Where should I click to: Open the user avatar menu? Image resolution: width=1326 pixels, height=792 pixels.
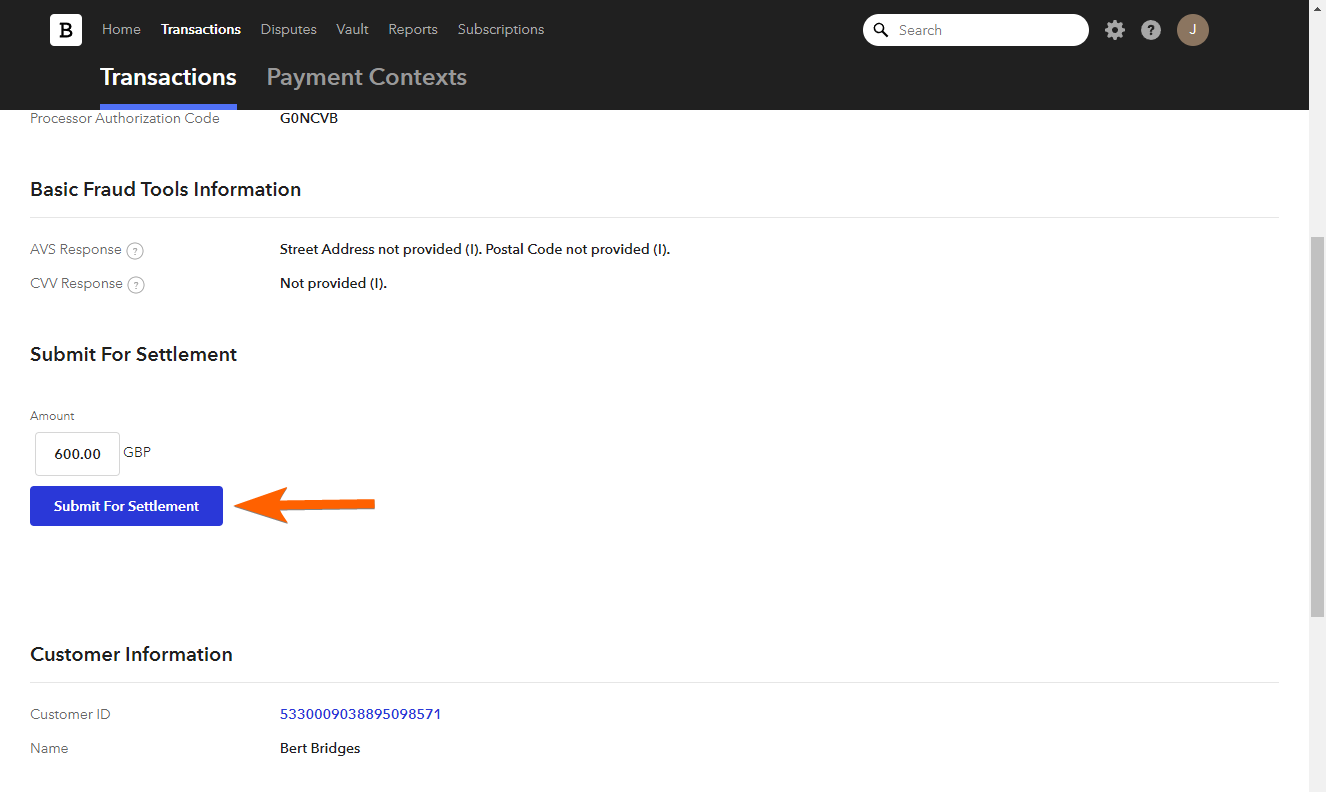click(x=1193, y=30)
